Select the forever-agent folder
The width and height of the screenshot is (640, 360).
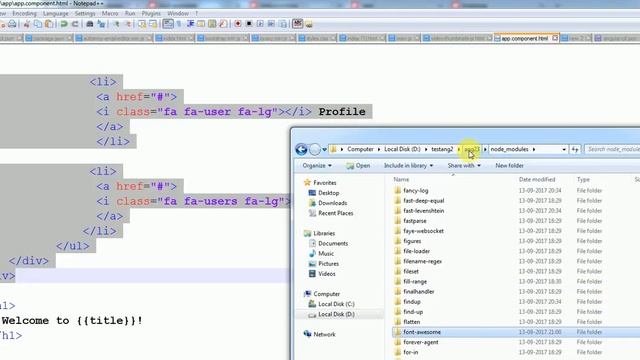[421, 342]
